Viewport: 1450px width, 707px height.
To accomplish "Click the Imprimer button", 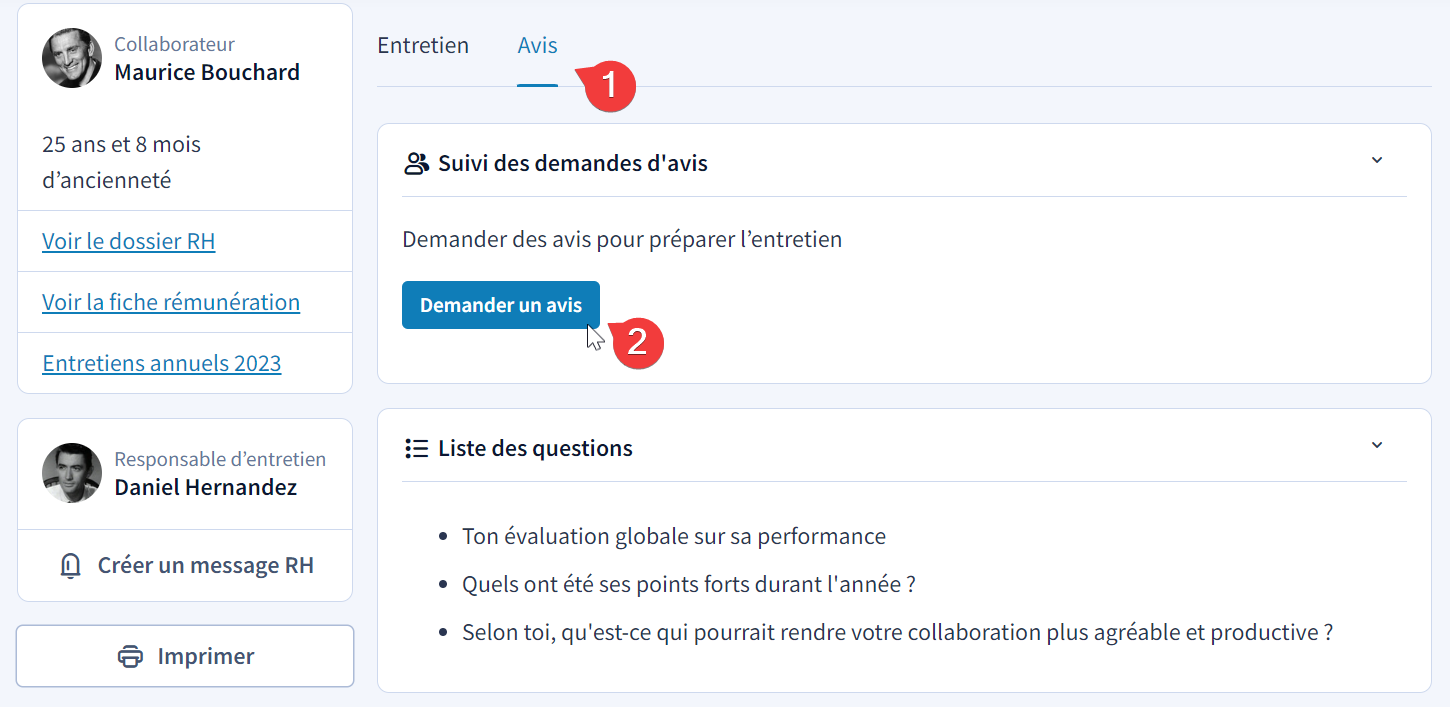I will tap(185, 657).
